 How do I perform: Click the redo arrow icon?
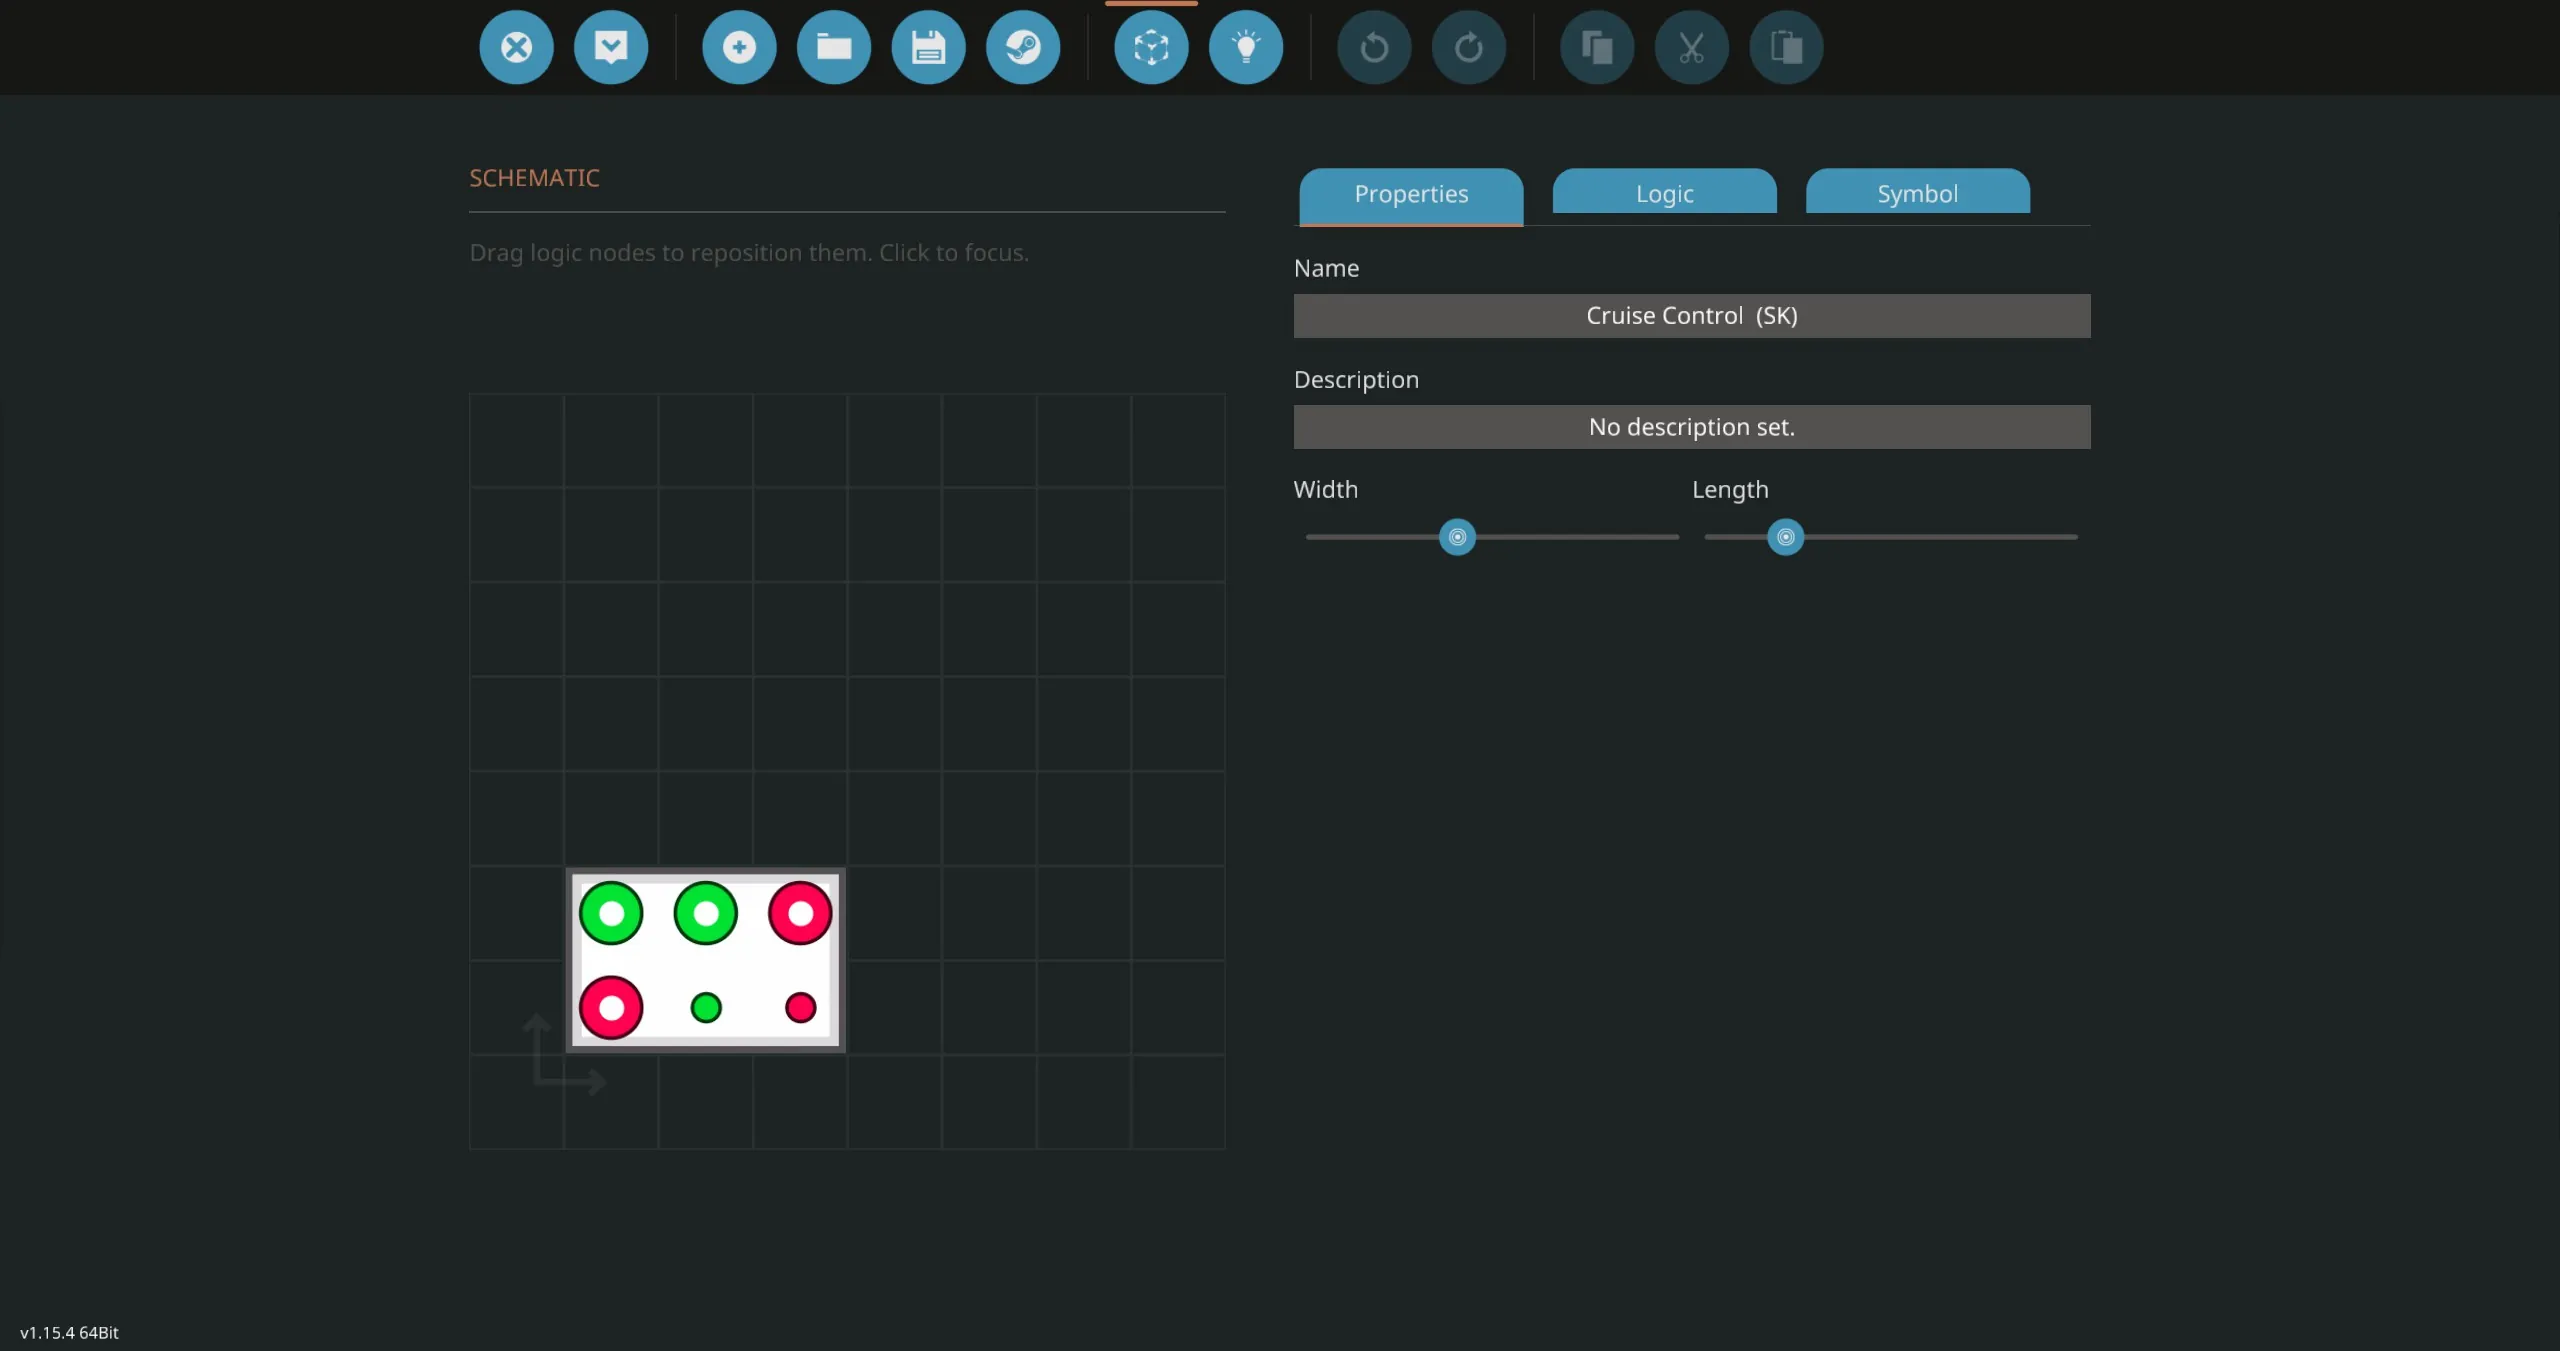tap(1469, 47)
